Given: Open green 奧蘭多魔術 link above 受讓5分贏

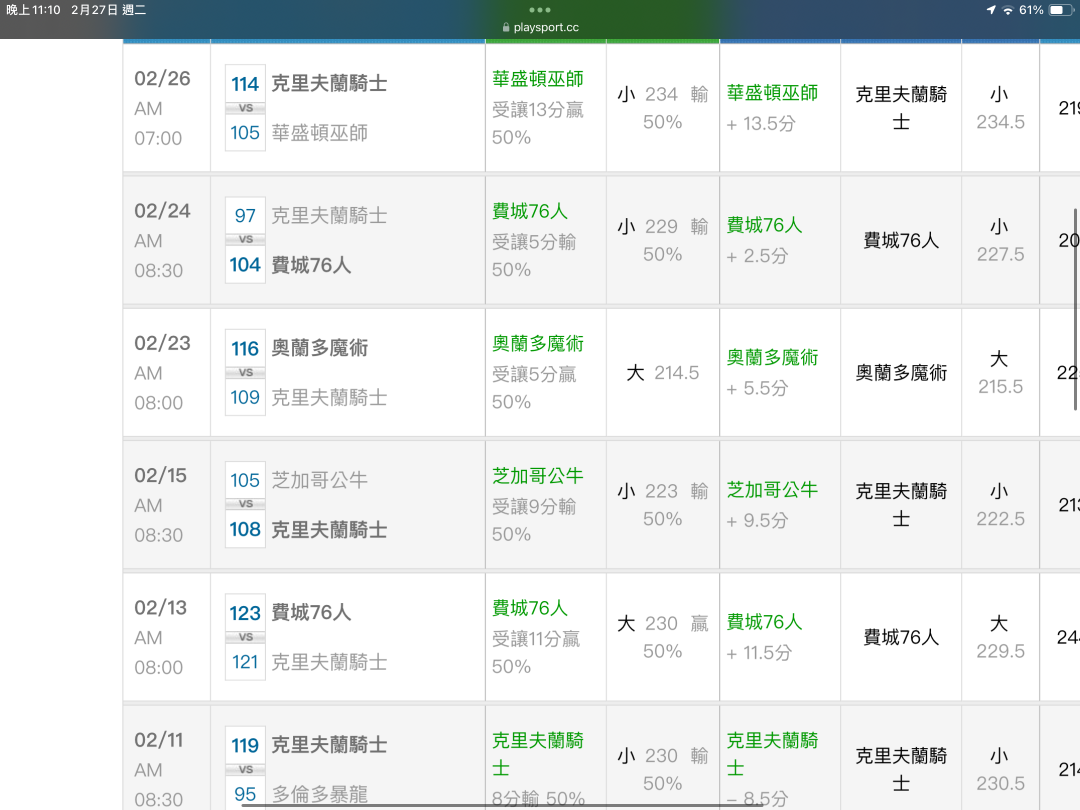Looking at the screenshot, I should [538, 344].
